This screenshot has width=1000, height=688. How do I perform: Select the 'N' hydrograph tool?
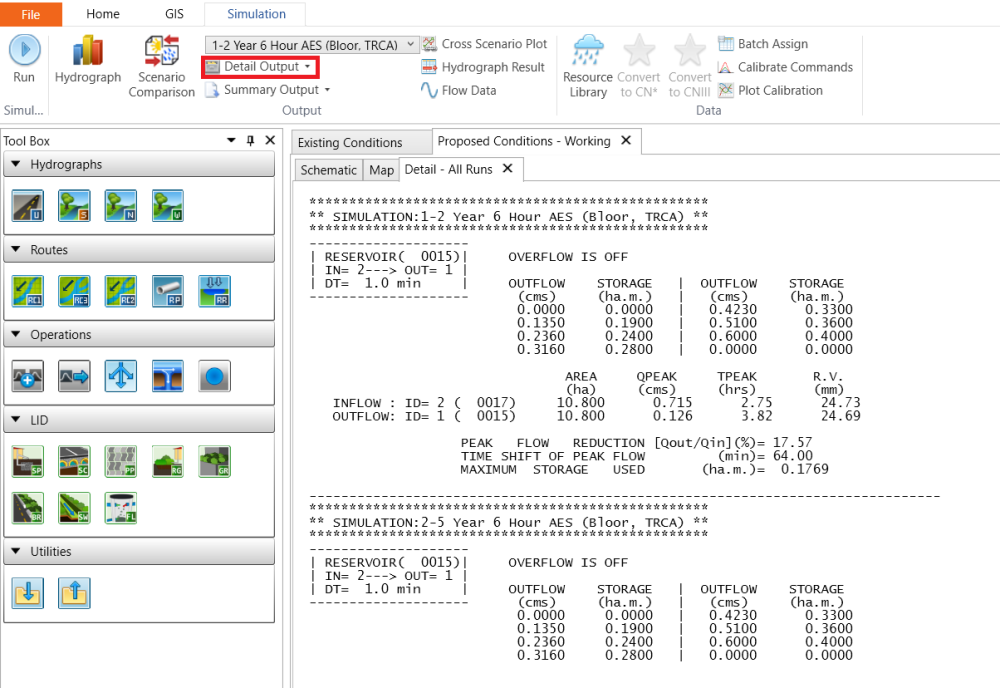(x=121, y=206)
